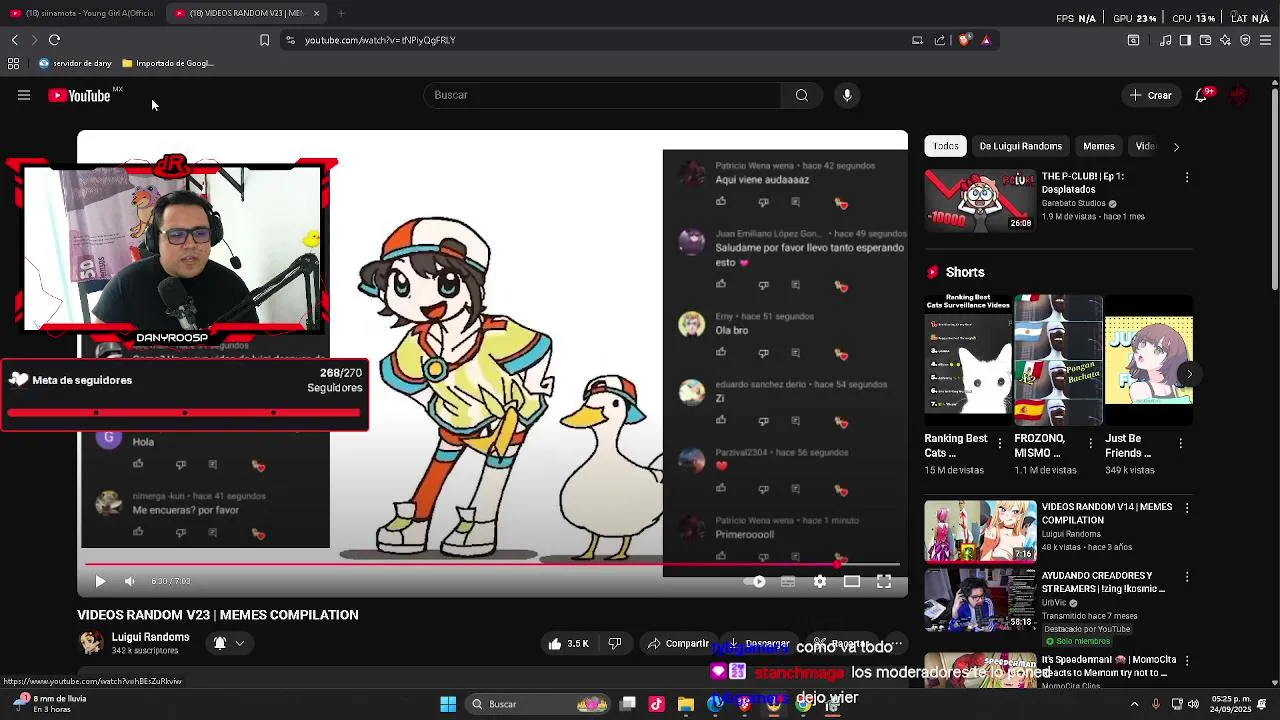Go back in browser
Viewport: 1280px width, 720px height.
pos(14,40)
